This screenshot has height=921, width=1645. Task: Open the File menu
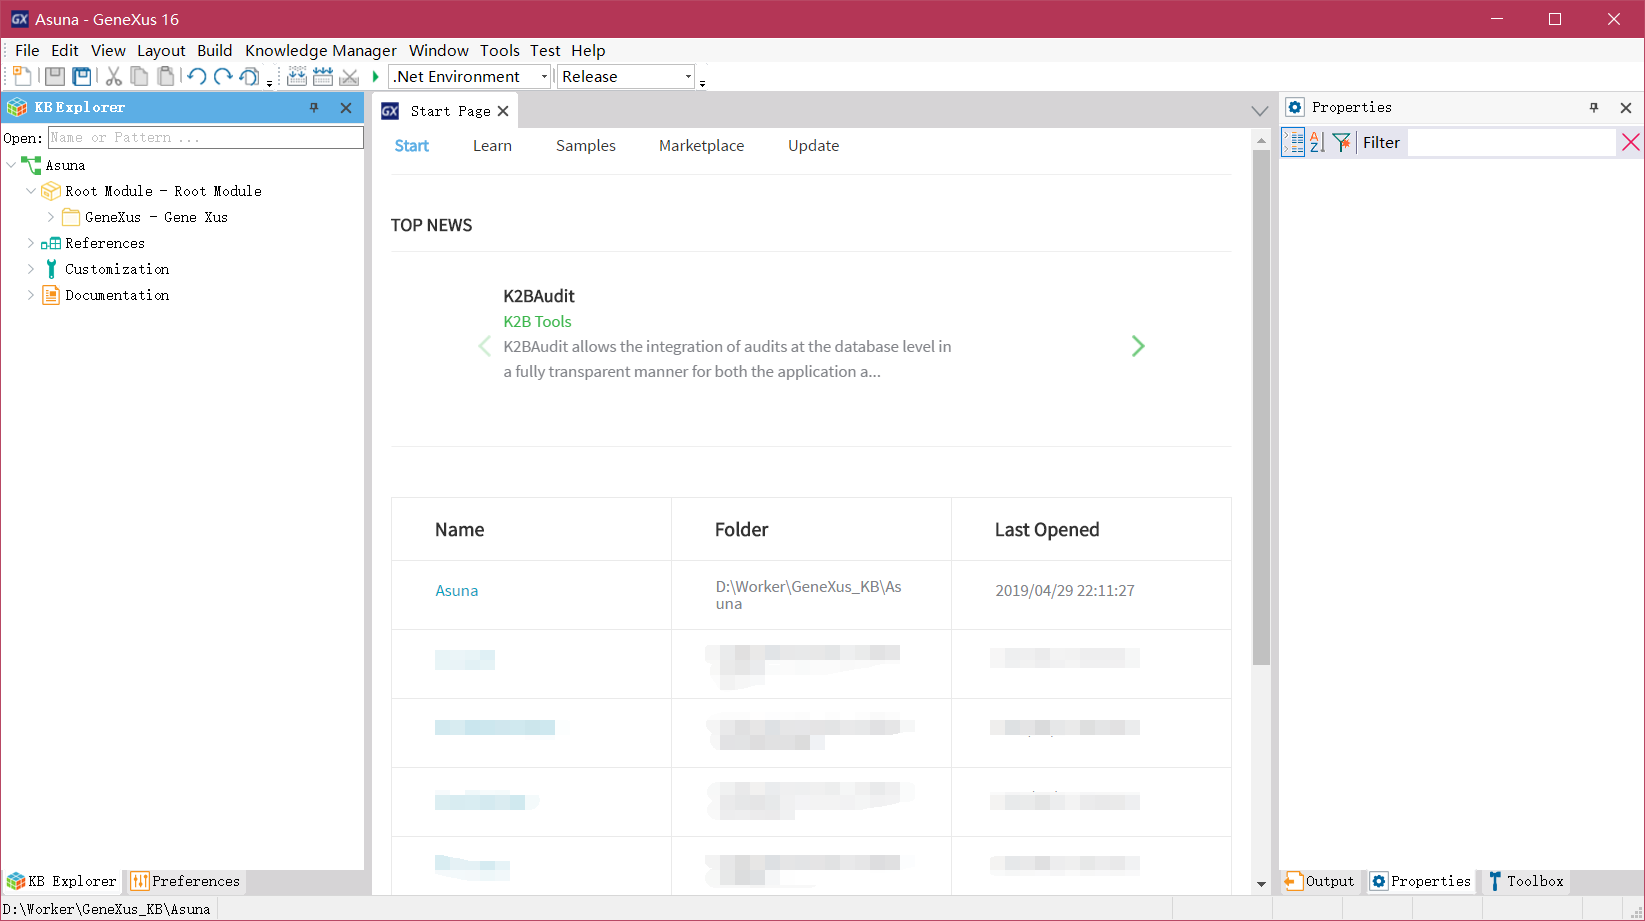(x=27, y=50)
